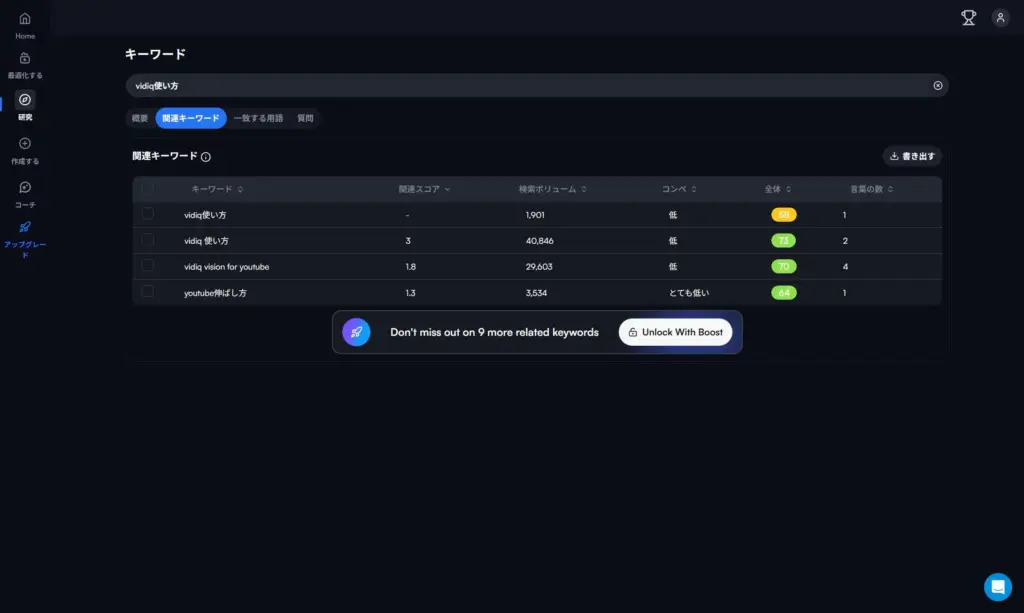Screen dimensions: 1024x613
Task: Check the vidiq使い方 row checkbox
Action: 148,213
